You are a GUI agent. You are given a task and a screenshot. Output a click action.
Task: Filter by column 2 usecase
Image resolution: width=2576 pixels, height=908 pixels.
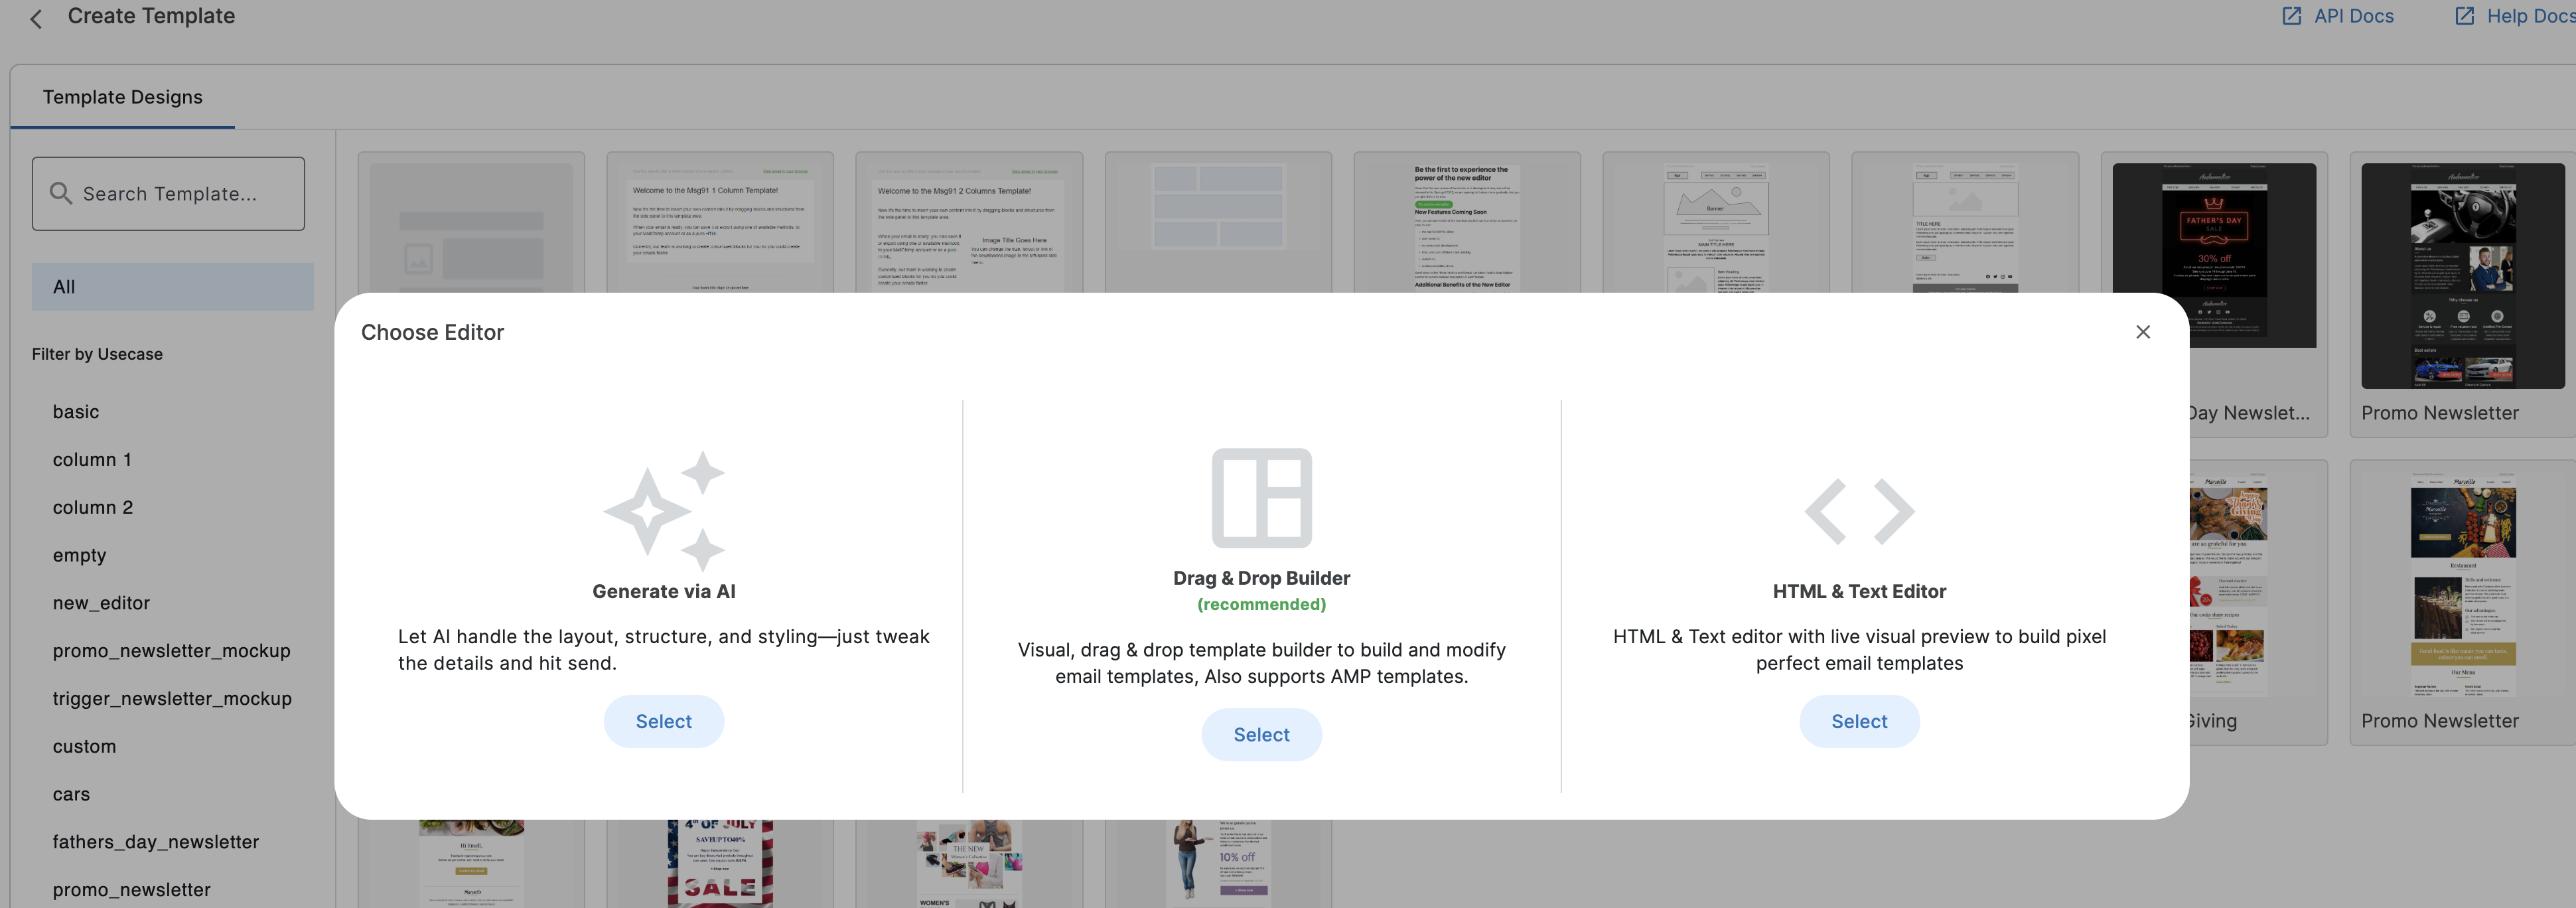pyautogui.click(x=93, y=507)
